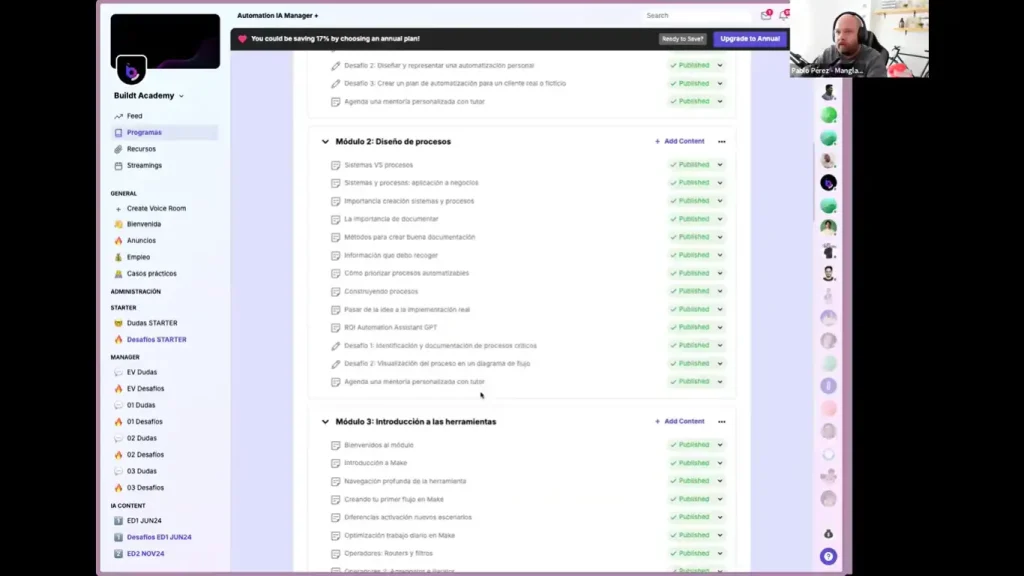
Task: Click the edit pencil on Desafío 1 lesson
Action: [x=333, y=345]
